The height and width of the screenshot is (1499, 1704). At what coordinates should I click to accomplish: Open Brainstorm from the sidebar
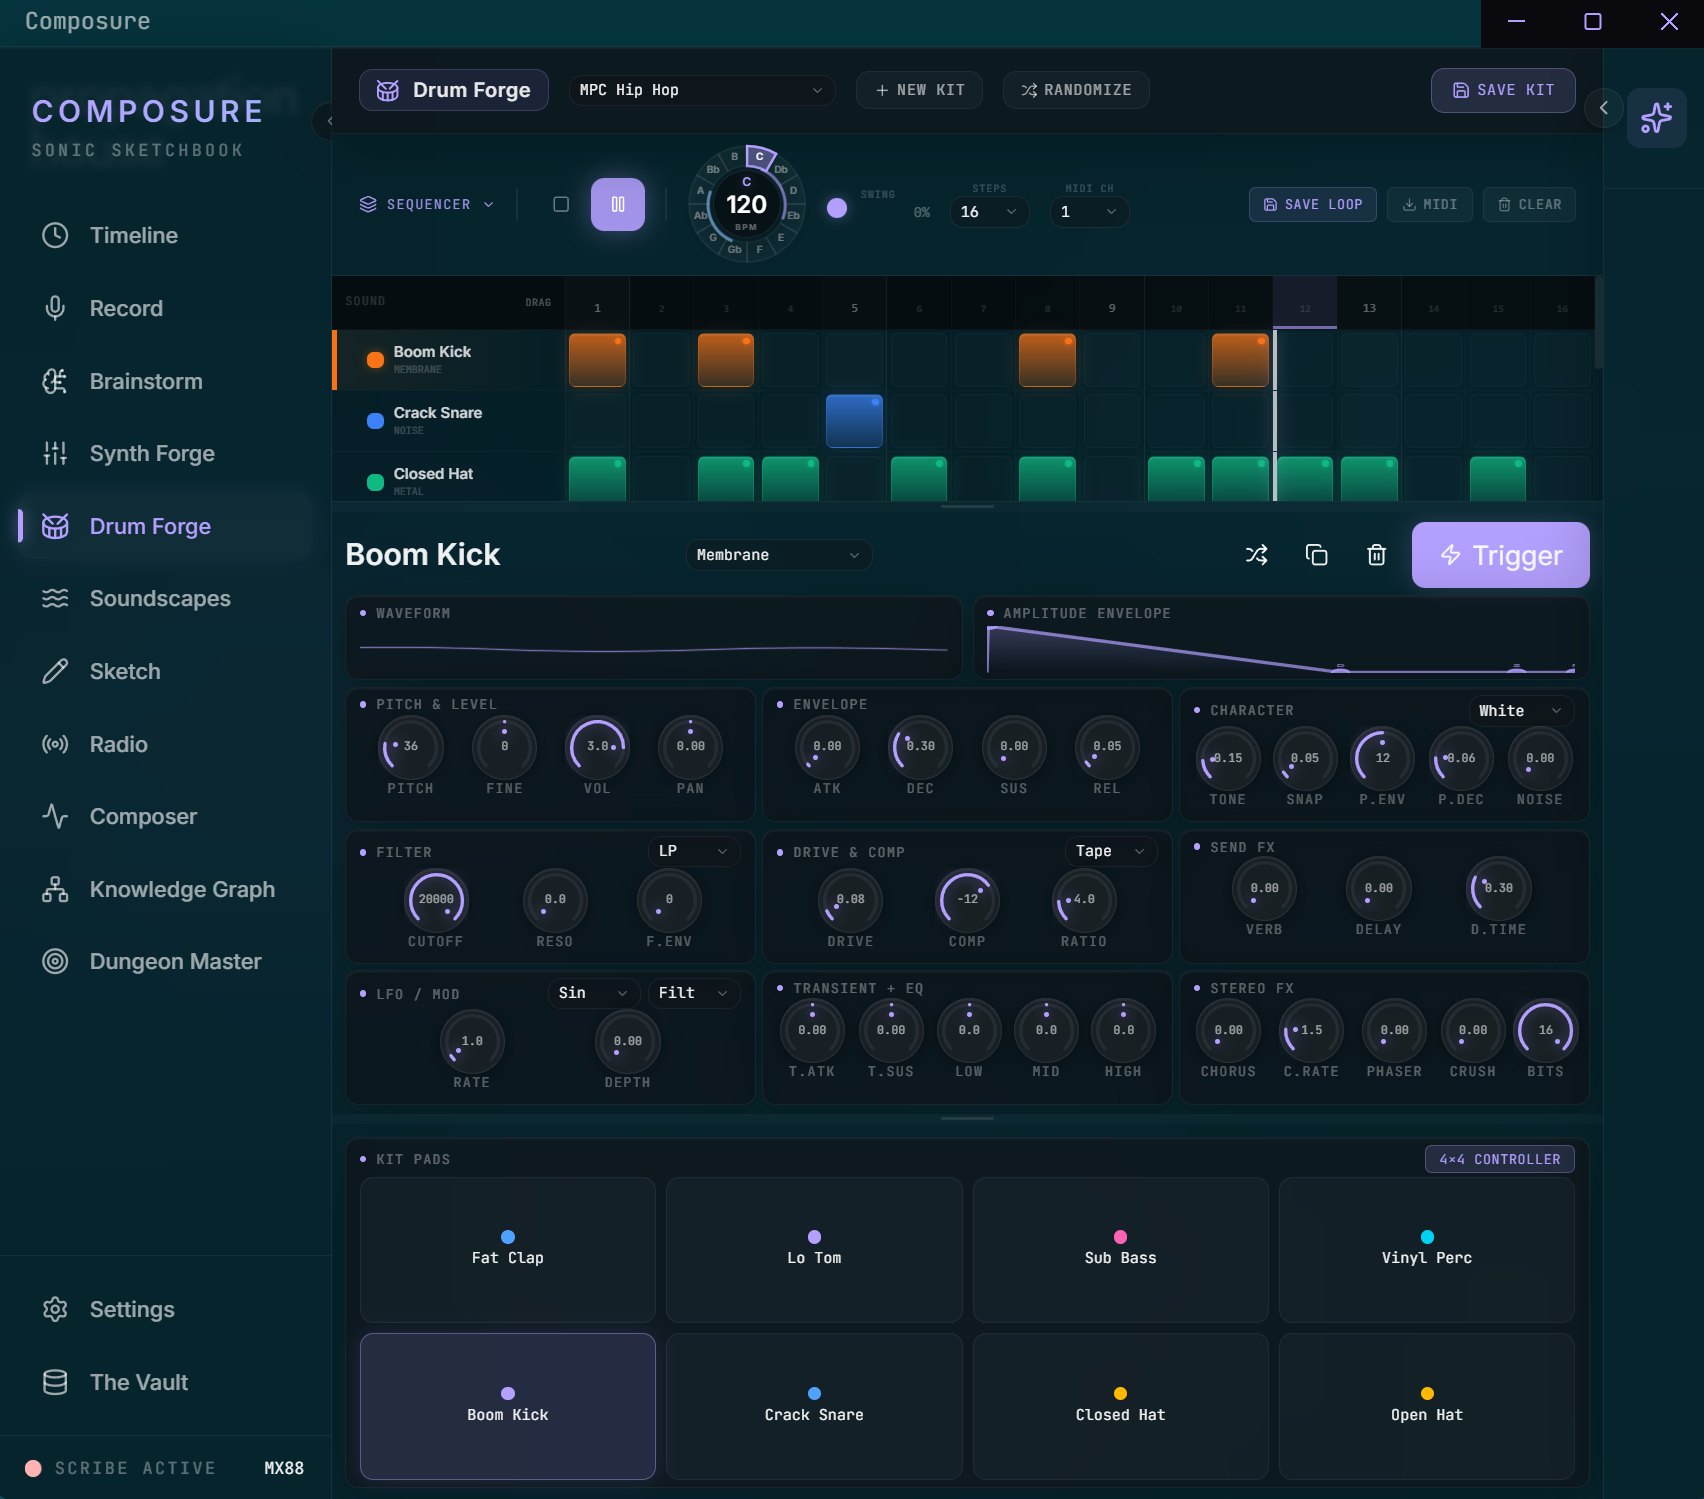pos(165,381)
